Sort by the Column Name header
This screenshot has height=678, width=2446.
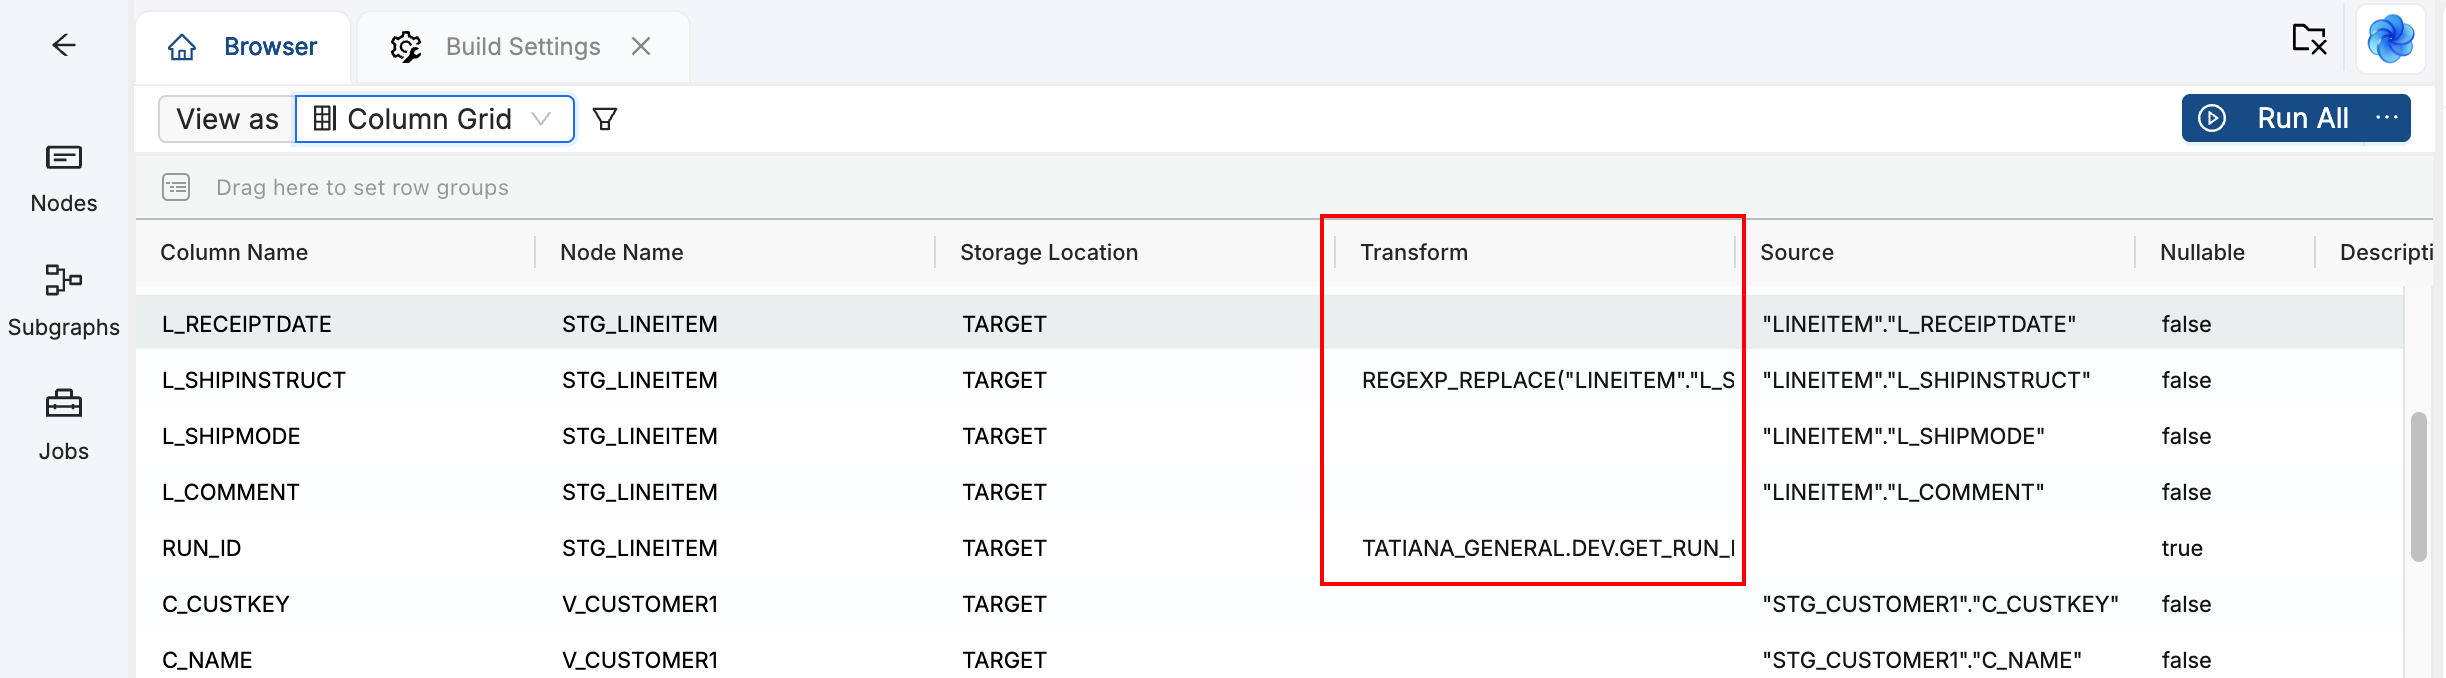[234, 252]
